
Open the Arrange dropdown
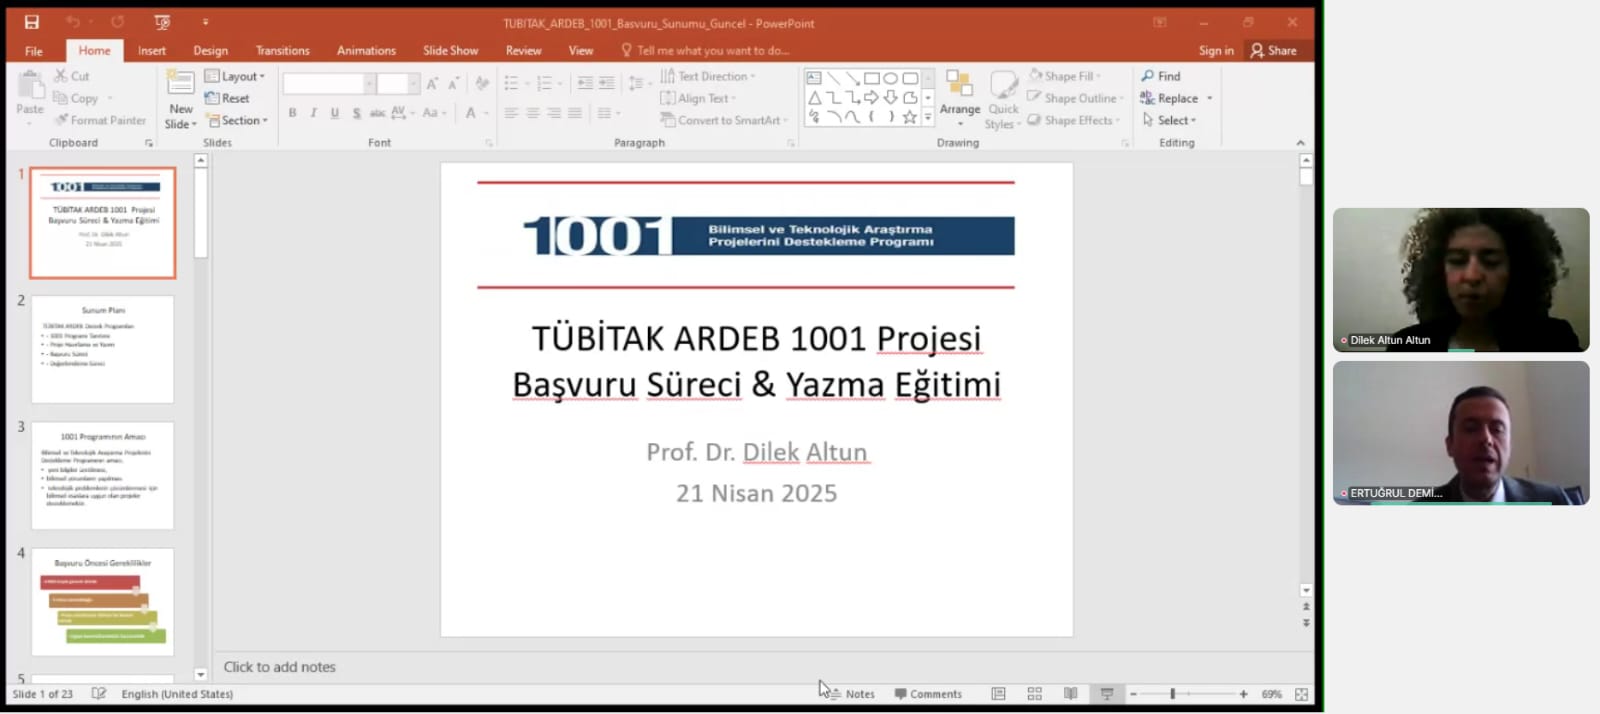960,98
